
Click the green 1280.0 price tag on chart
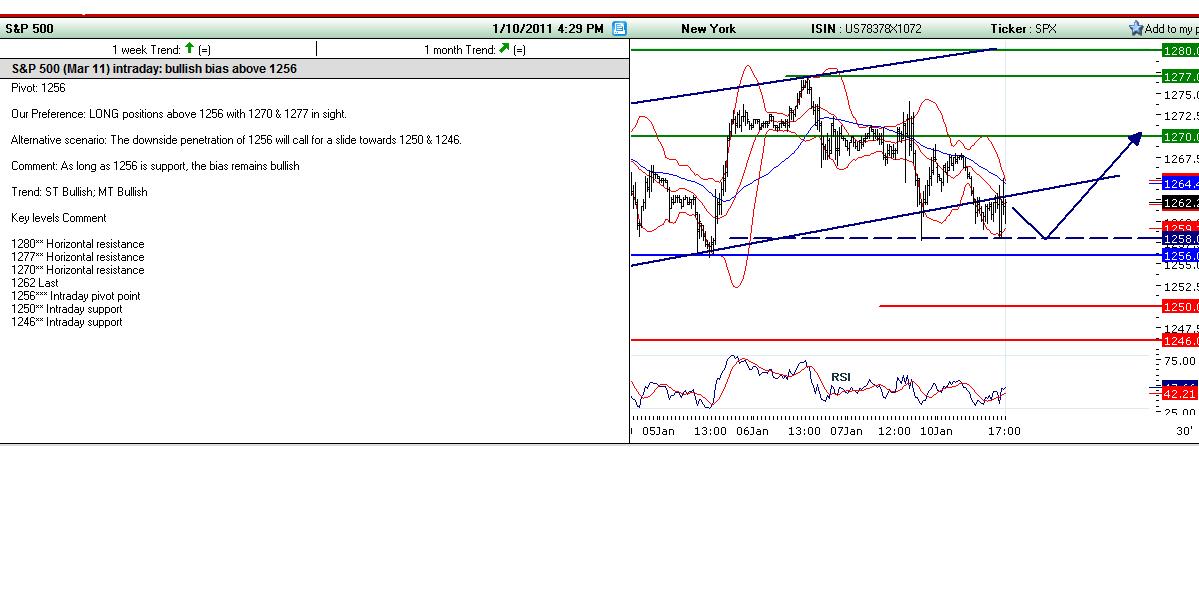[1179, 50]
